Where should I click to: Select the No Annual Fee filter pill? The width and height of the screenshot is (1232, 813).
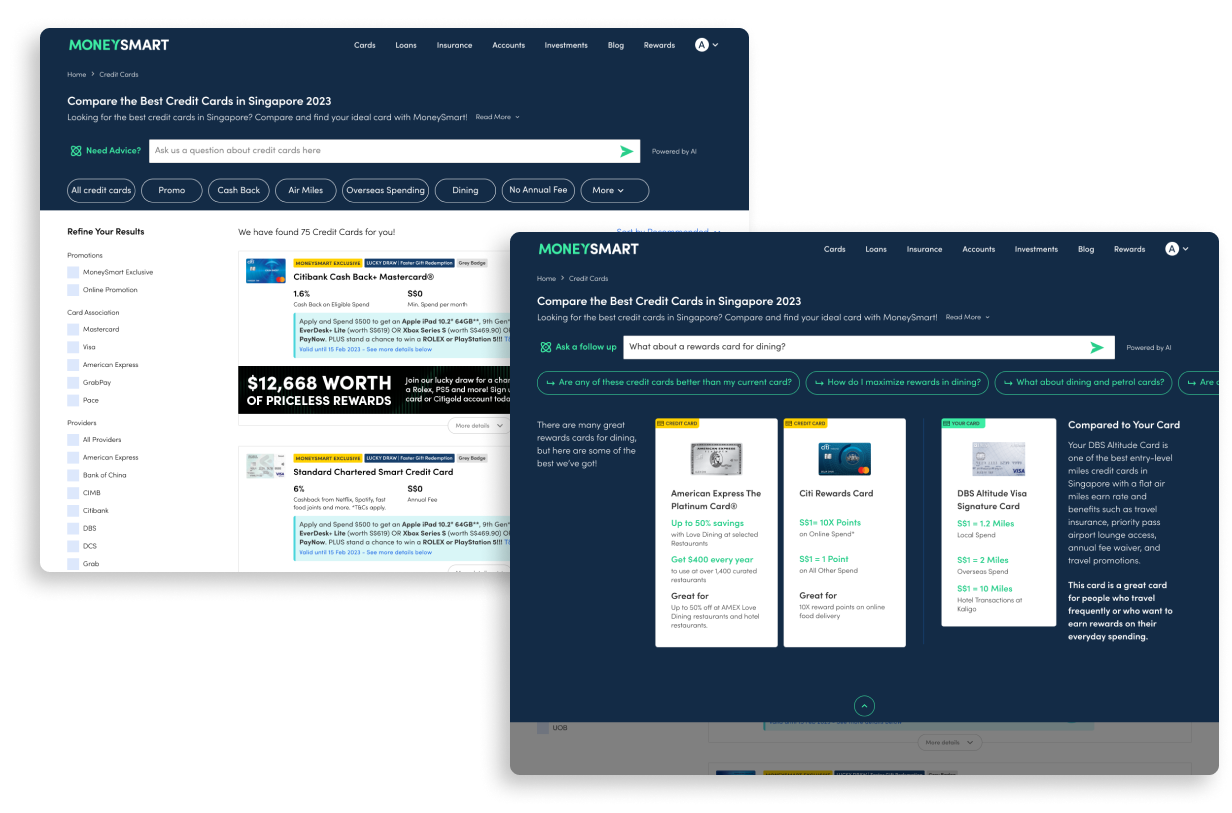point(538,190)
